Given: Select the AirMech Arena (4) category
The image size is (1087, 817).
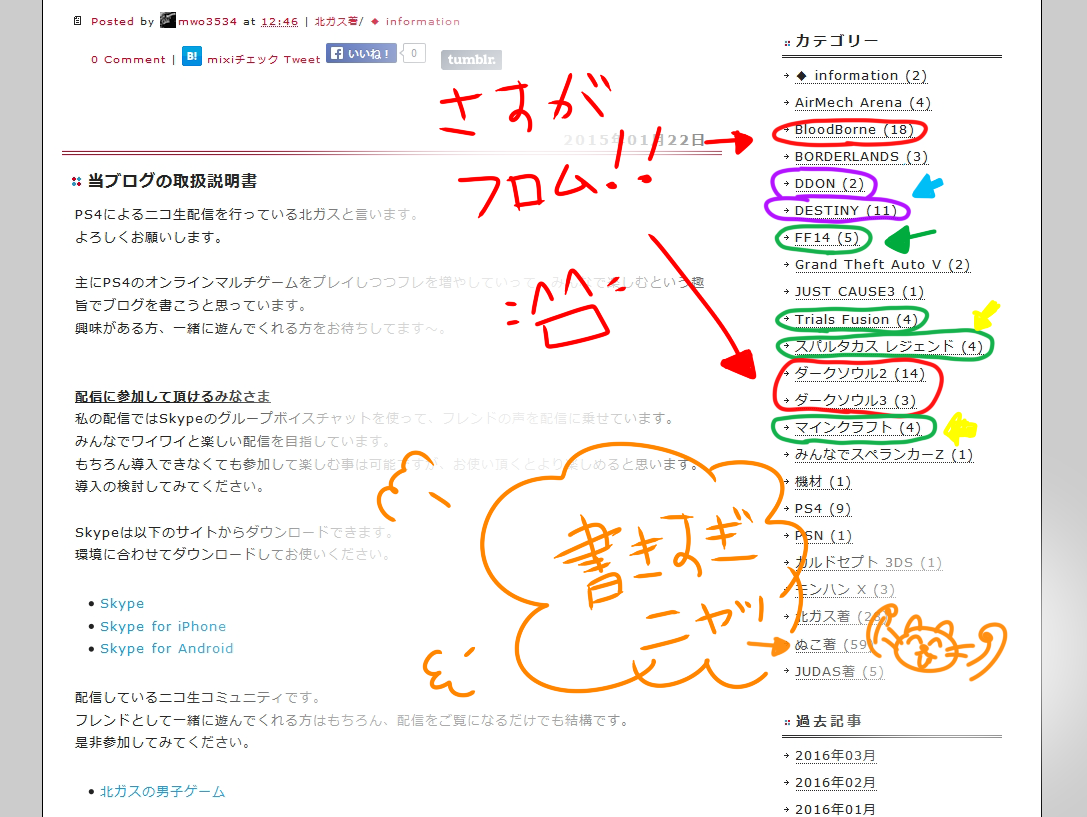Looking at the screenshot, I should [862, 103].
